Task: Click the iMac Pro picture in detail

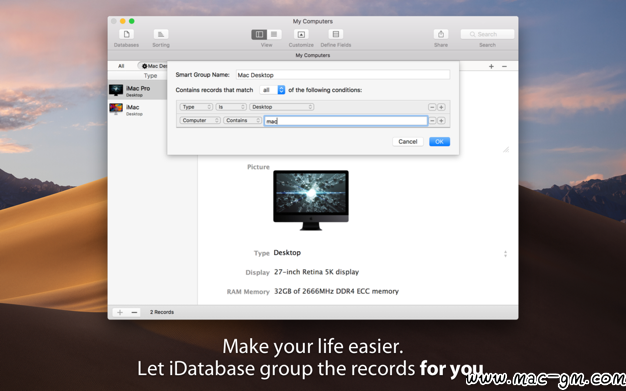Action: tap(311, 200)
